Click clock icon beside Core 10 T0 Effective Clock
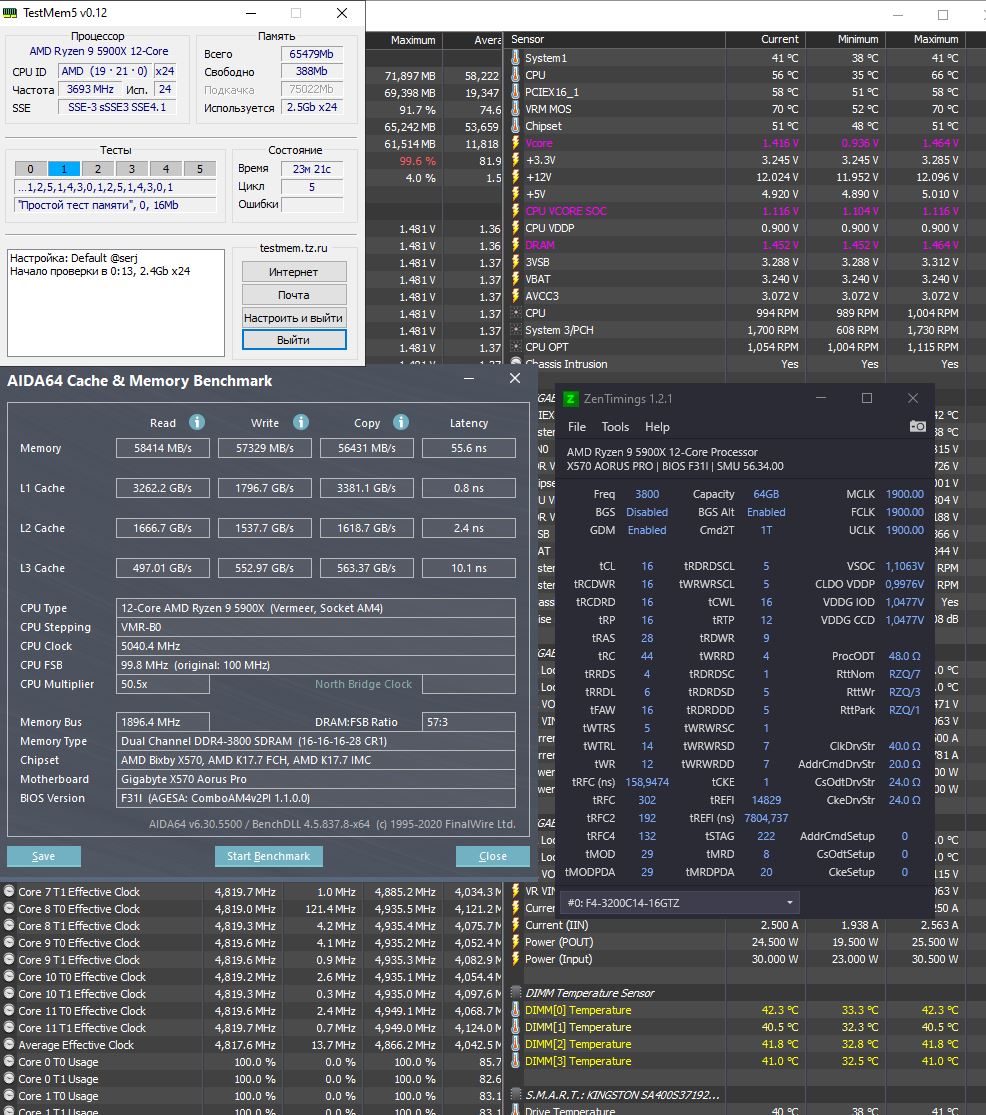The height and width of the screenshot is (1115, 986). (9, 976)
